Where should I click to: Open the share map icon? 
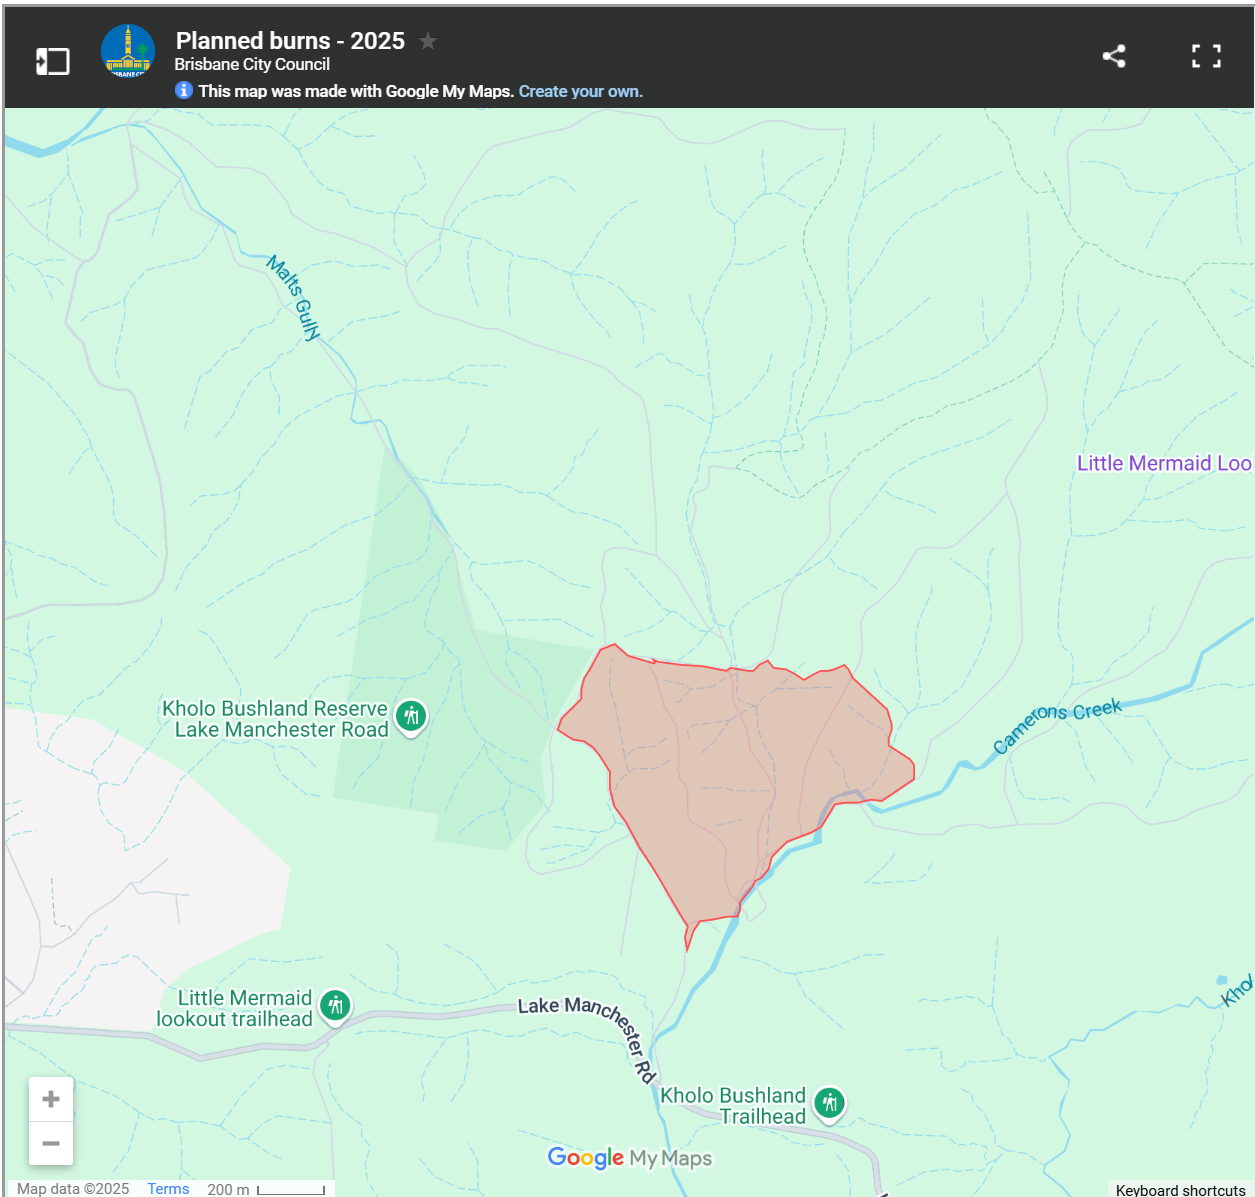pos(1114,56)
